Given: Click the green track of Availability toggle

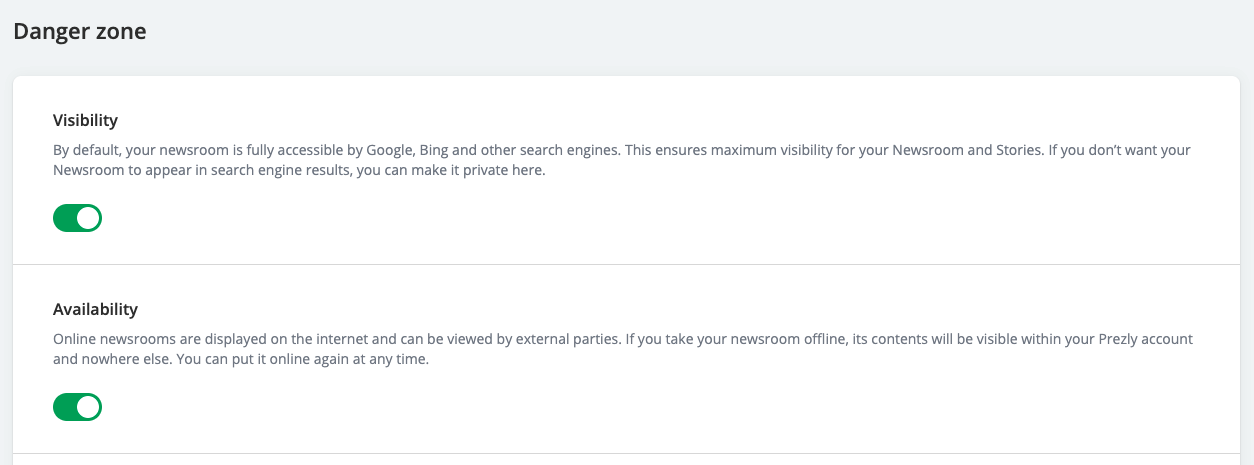Looking at the screenshot, I should [x=65, y=407].
